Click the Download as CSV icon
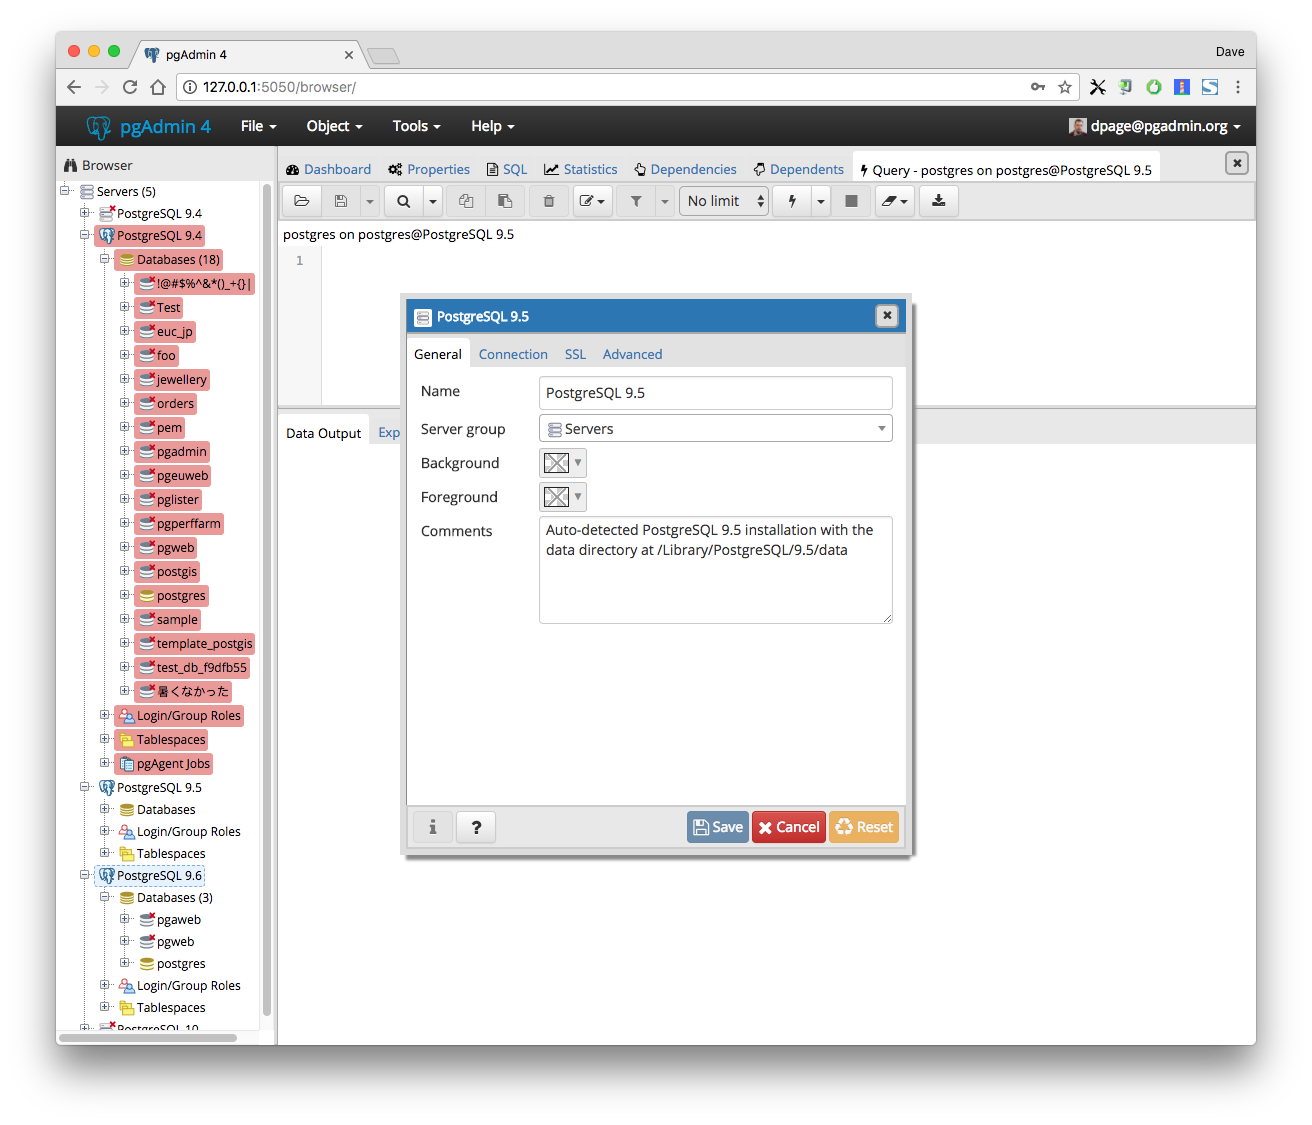Image resolution: width=1312 pixels, height=1125 pixels. (x=938, y=201)
